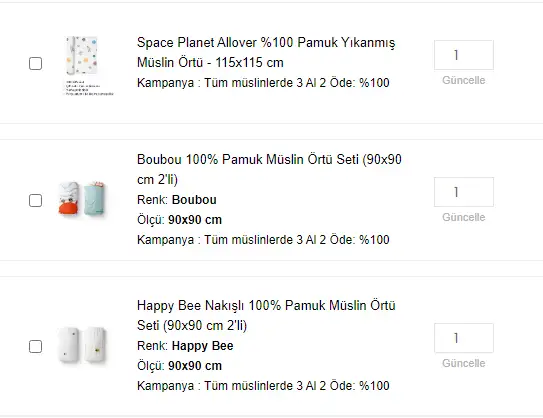Open Space Planet Allover Müslin Örtü title

pos(266,52)
